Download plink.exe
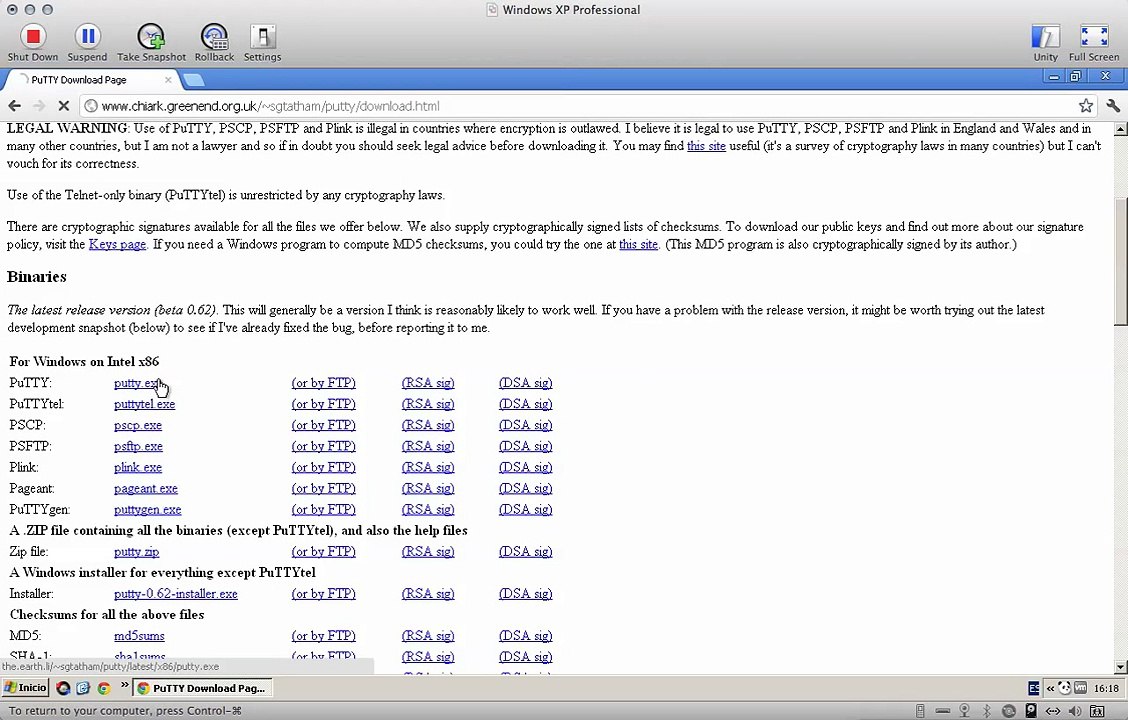 coord(137,468)
